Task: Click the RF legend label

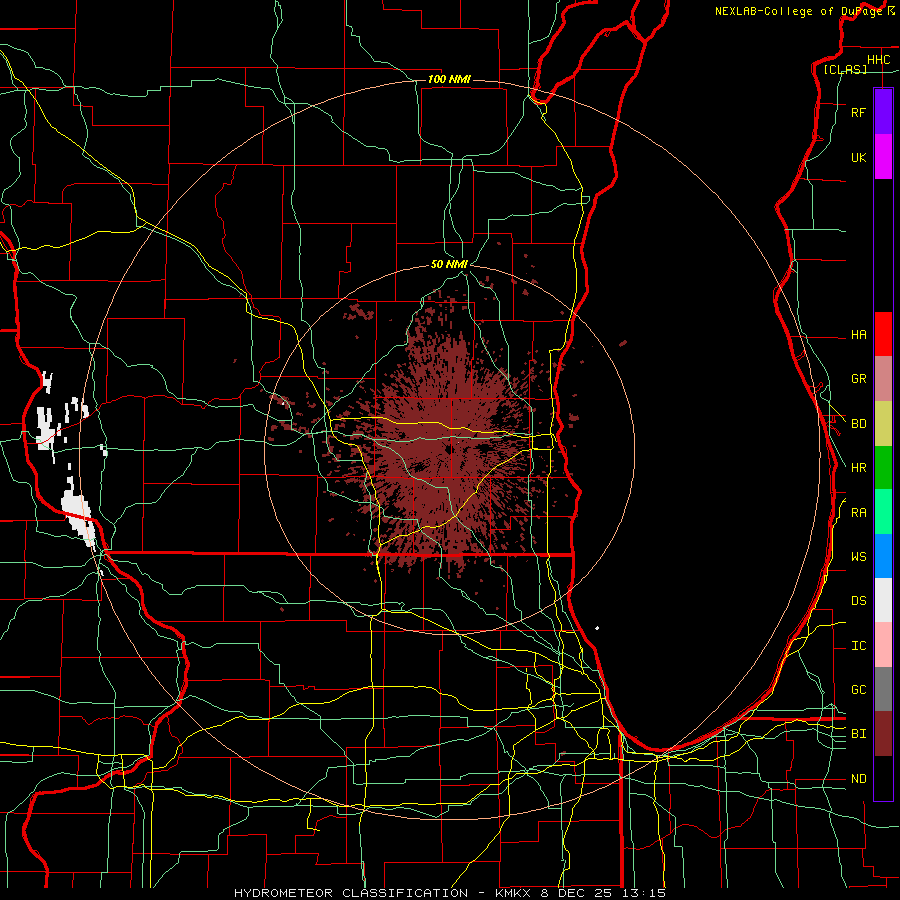Action: 858,112
